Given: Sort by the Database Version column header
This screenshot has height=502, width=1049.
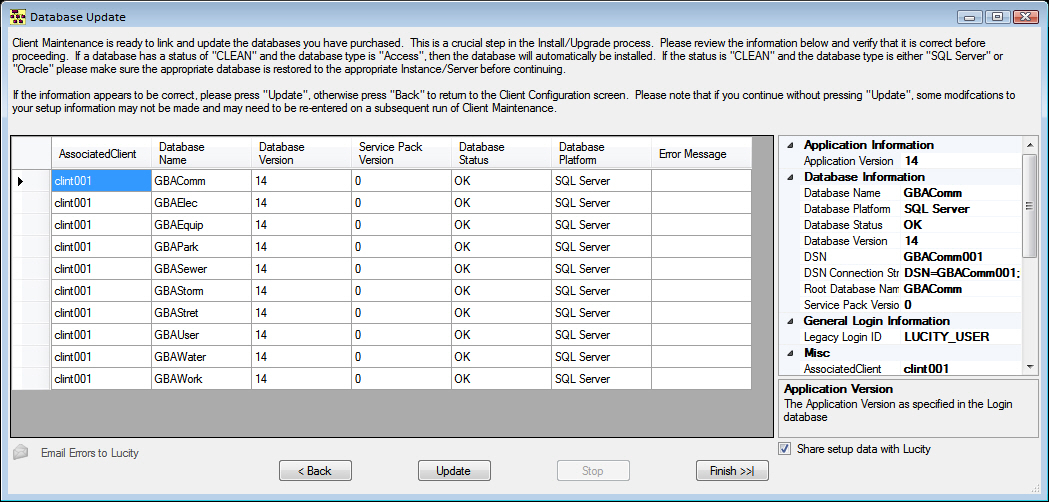Looking at the screenshot, I should click(302, 154).
